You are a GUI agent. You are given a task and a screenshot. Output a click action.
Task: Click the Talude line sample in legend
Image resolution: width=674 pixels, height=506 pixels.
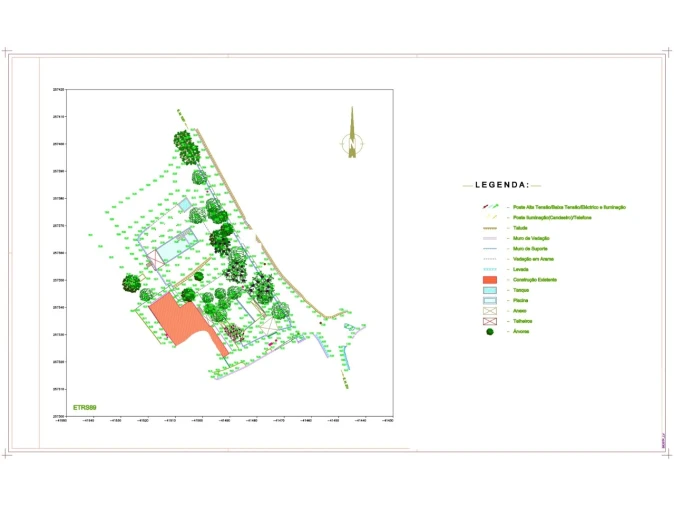(490, 228)
